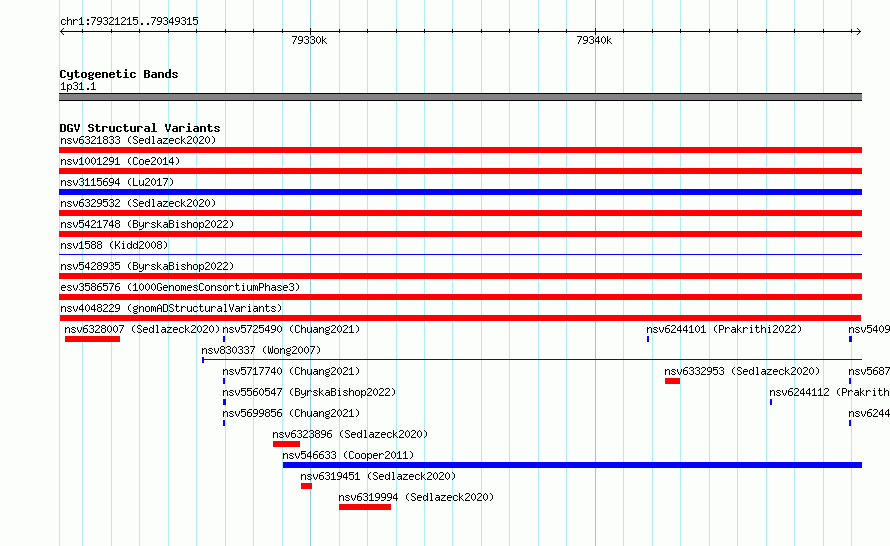Select the thick blue bar of nsv546633
This screenshot has width=890, height=546.
point(572,465)
